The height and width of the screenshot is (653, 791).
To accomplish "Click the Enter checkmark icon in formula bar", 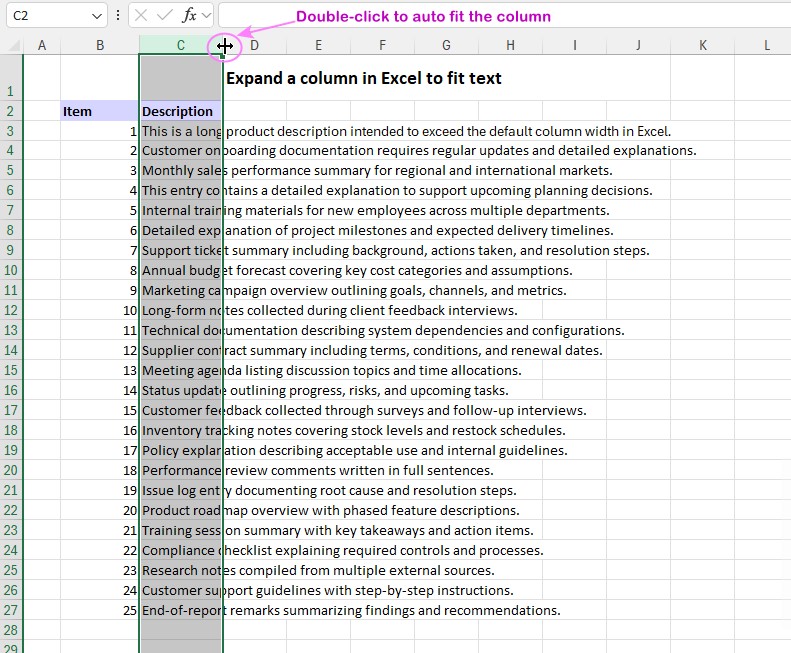I will click(164, 16).
